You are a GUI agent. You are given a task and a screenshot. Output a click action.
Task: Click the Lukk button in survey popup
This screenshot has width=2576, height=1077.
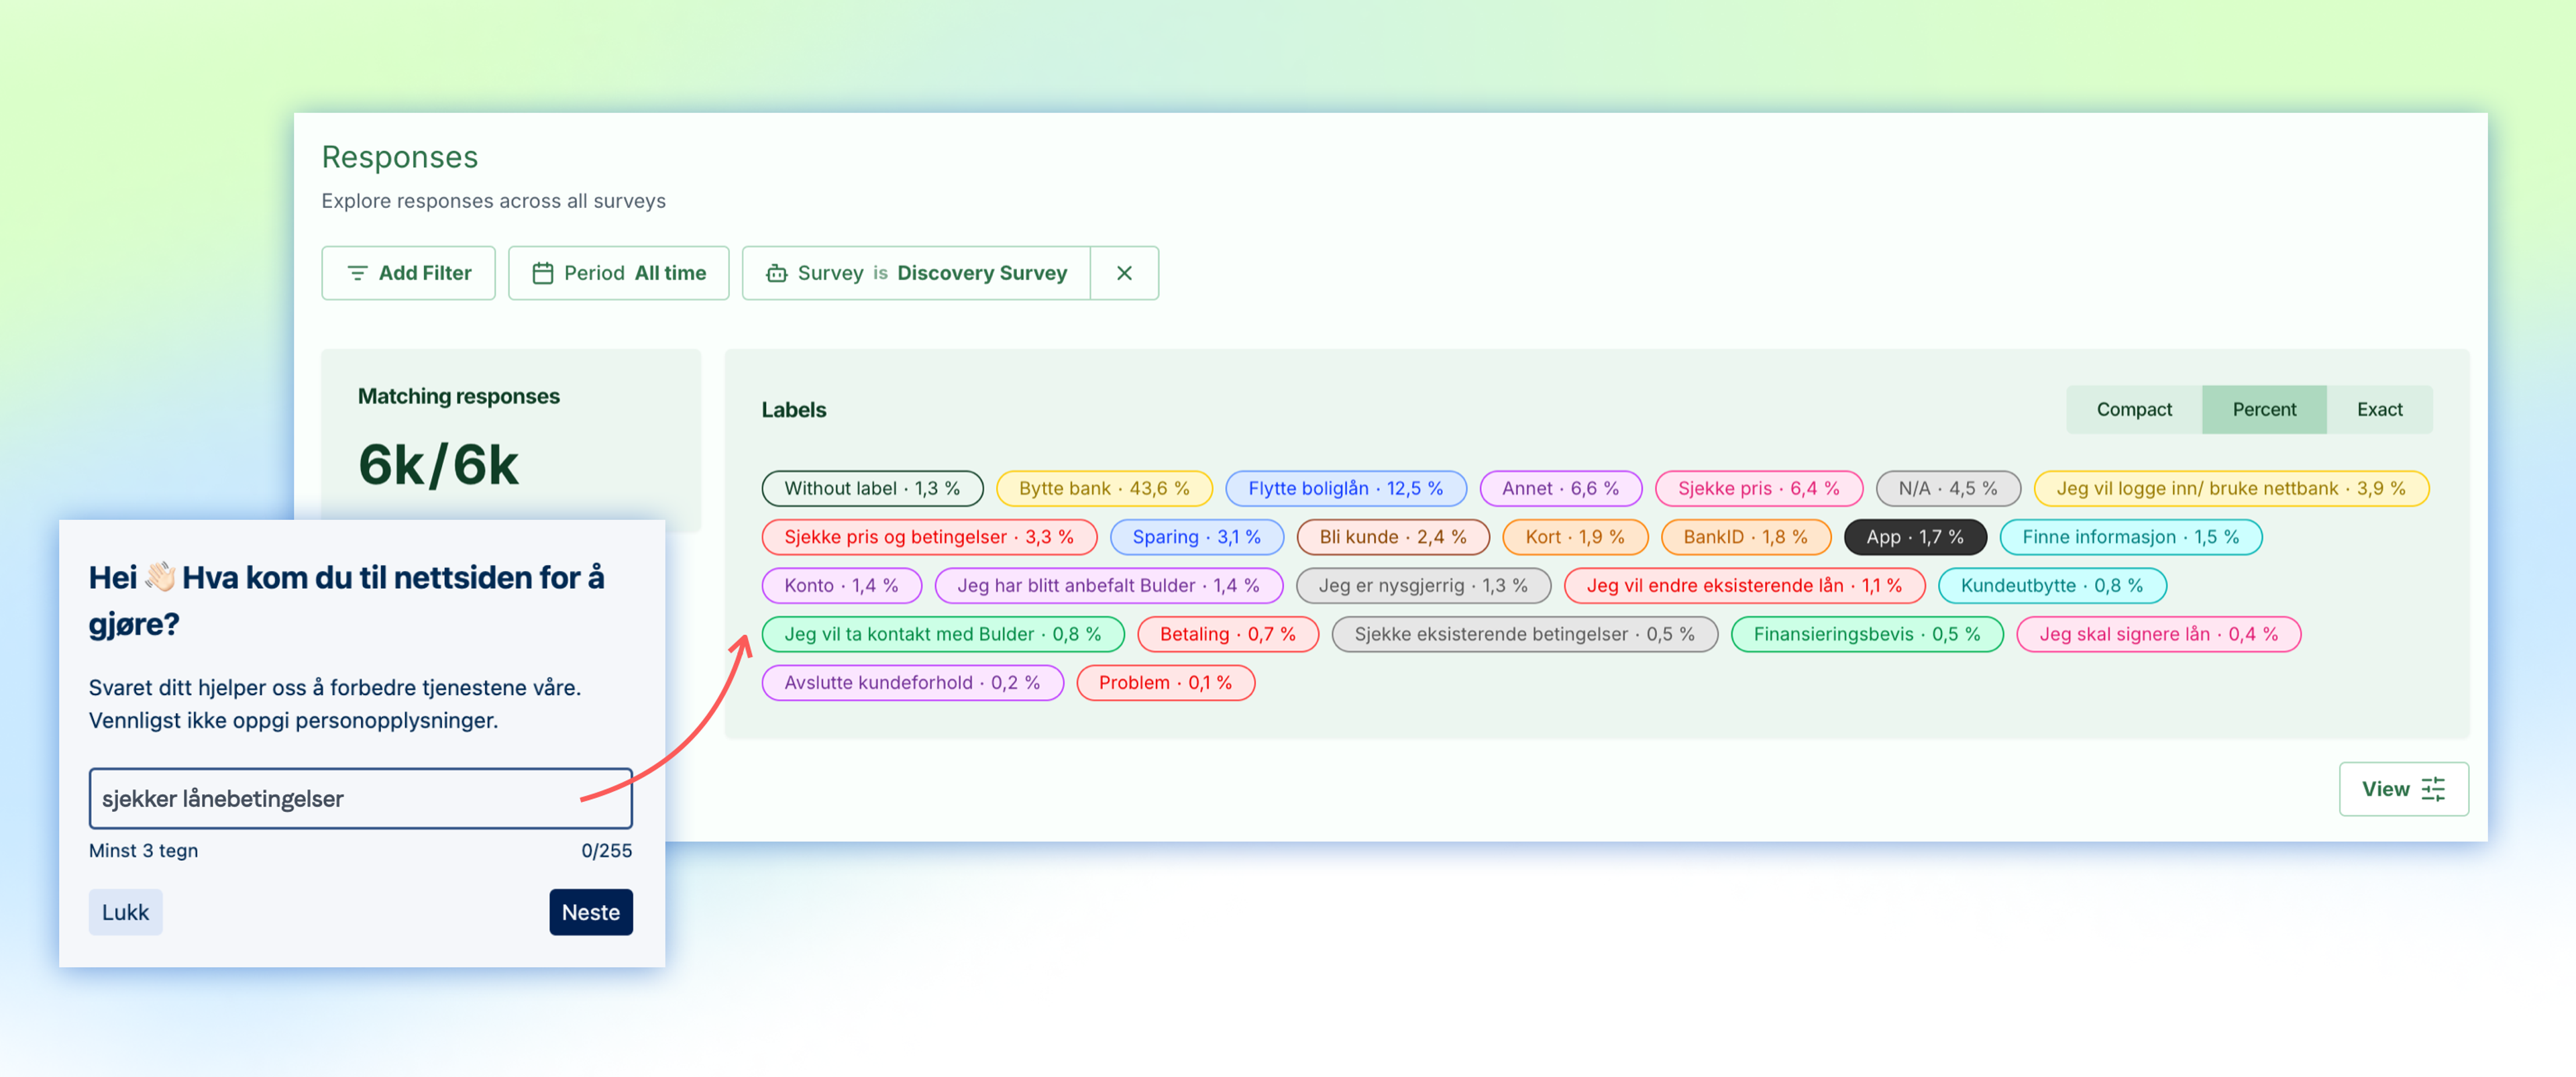(x=125, y=912)
